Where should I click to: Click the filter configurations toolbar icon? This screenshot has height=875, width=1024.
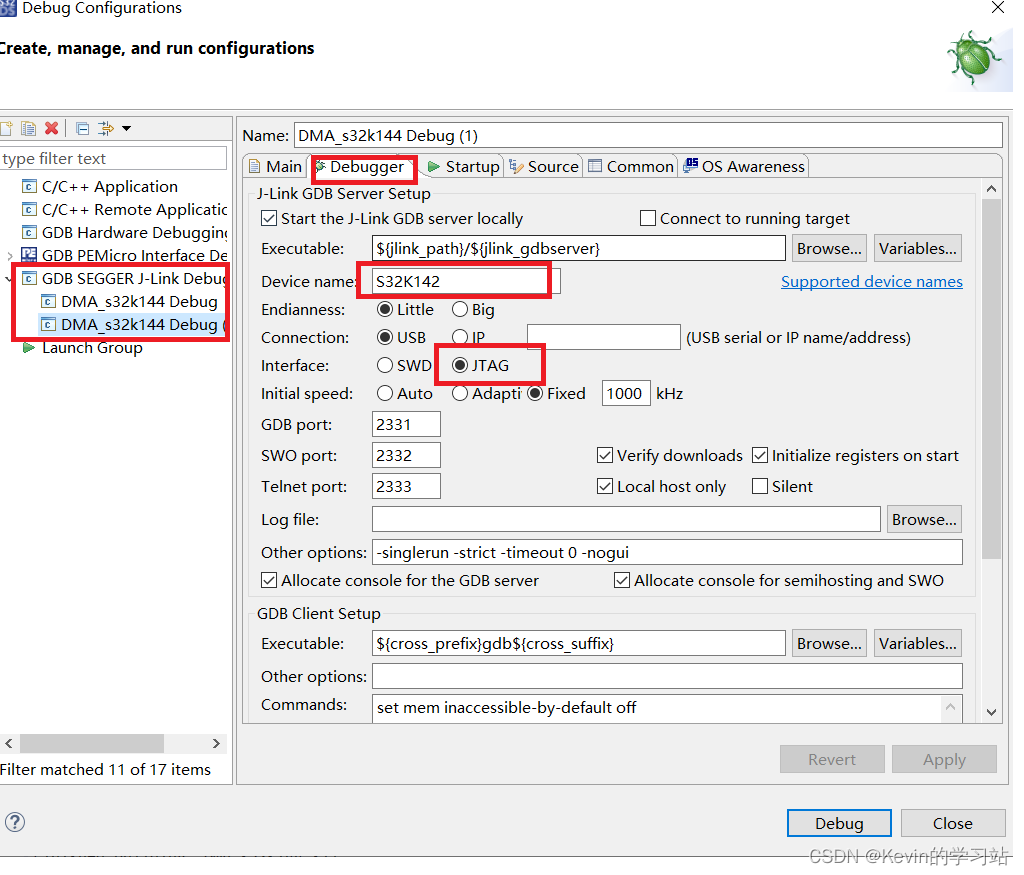(105, 129)
